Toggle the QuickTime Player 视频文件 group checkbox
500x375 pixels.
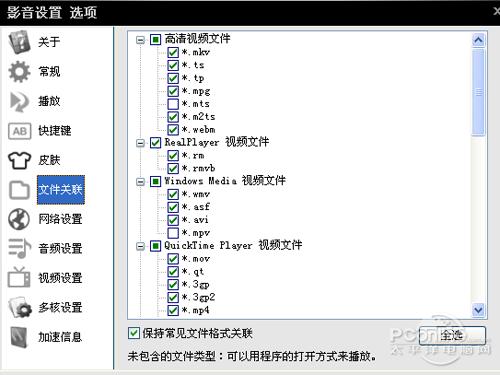click(155, 246)
